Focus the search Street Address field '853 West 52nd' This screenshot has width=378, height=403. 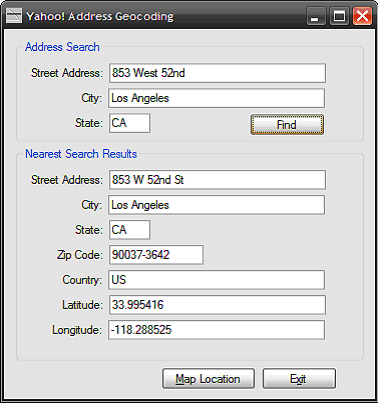pyautogui.click(x=217, y=73)
